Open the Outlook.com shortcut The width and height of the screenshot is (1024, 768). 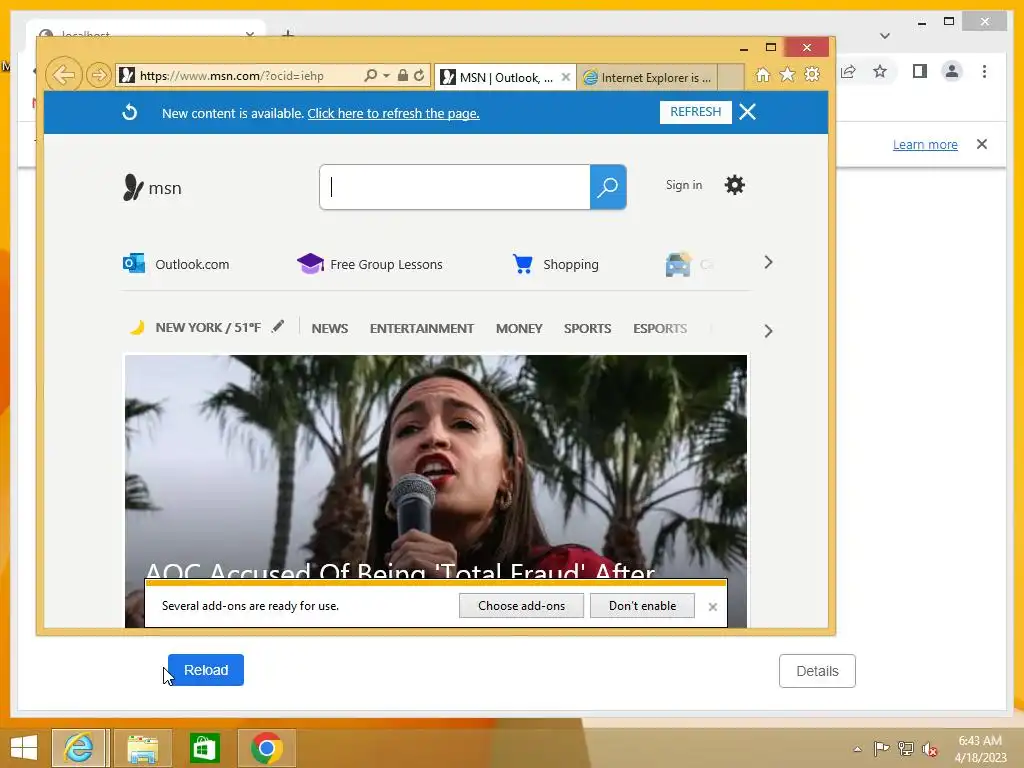176,264
